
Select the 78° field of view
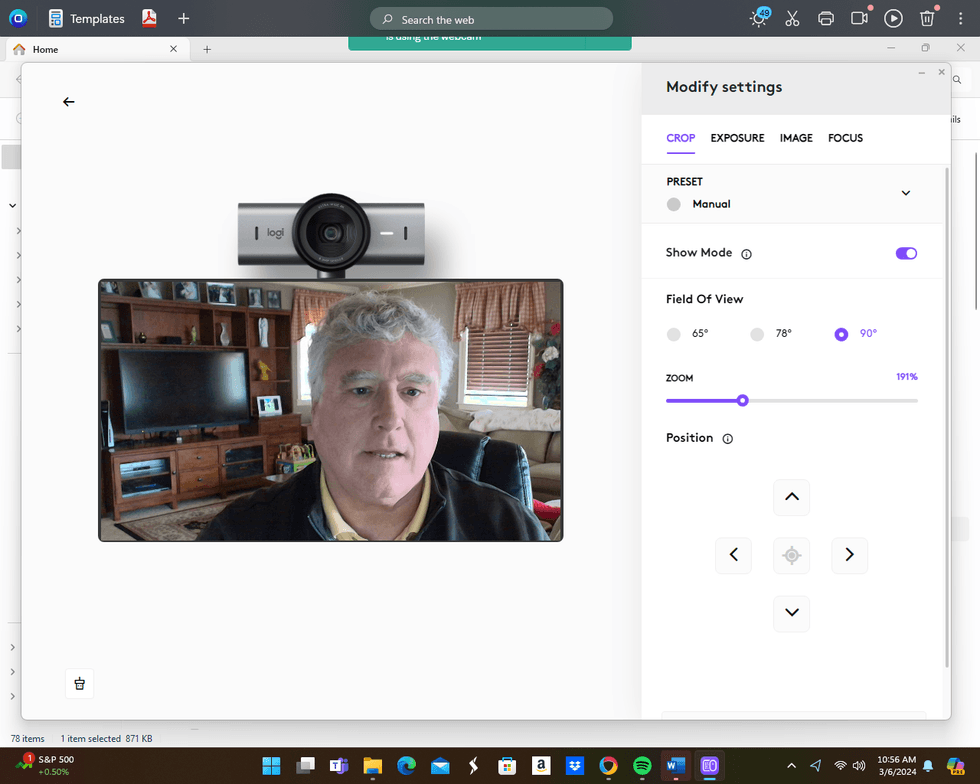pos(757,334)
